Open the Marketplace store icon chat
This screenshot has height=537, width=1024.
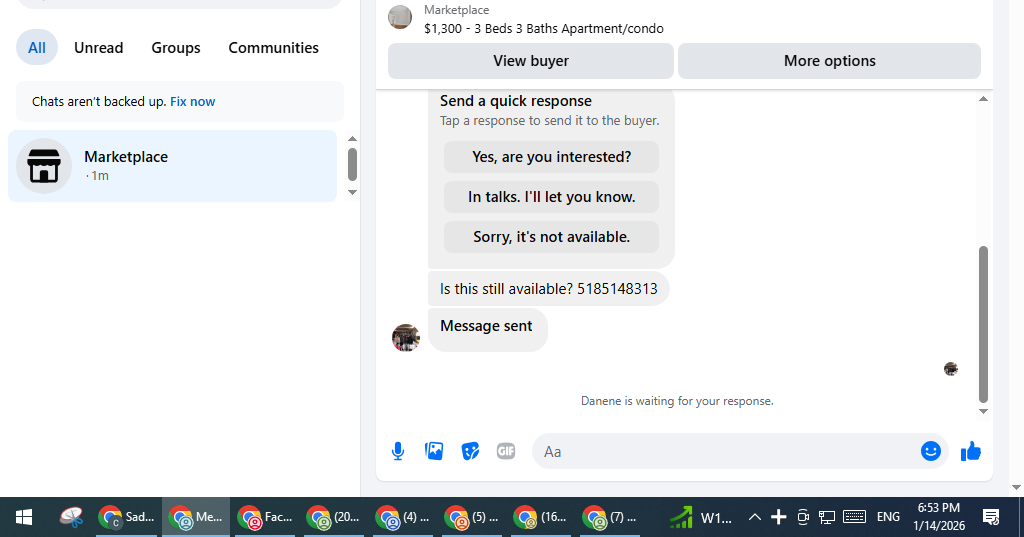(x=44, y=166)
